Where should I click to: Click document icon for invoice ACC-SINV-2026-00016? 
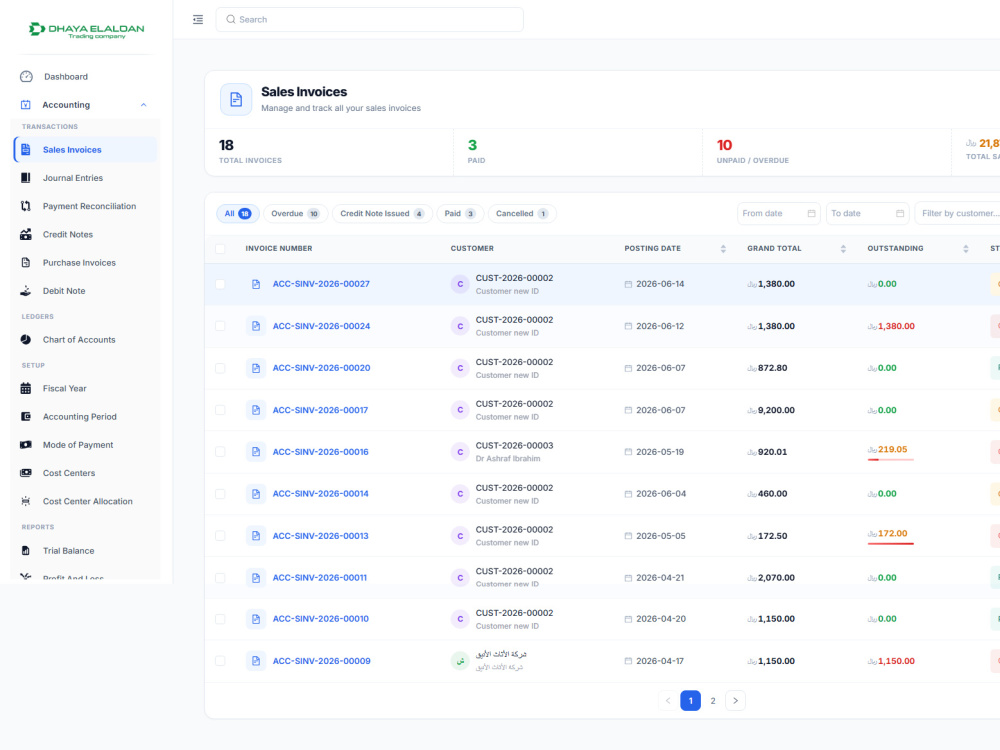(x=256, y=452)
